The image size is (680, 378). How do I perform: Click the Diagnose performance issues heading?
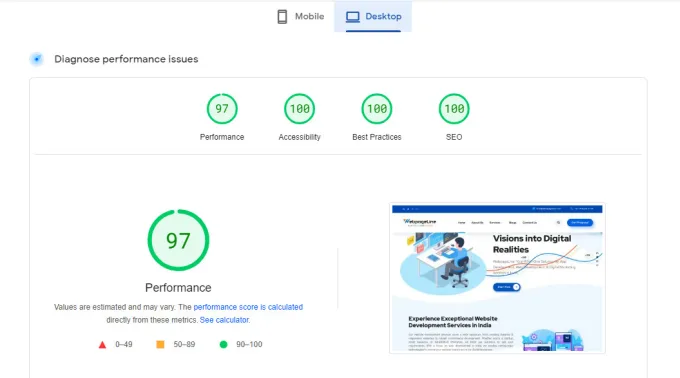pos(126,59)
